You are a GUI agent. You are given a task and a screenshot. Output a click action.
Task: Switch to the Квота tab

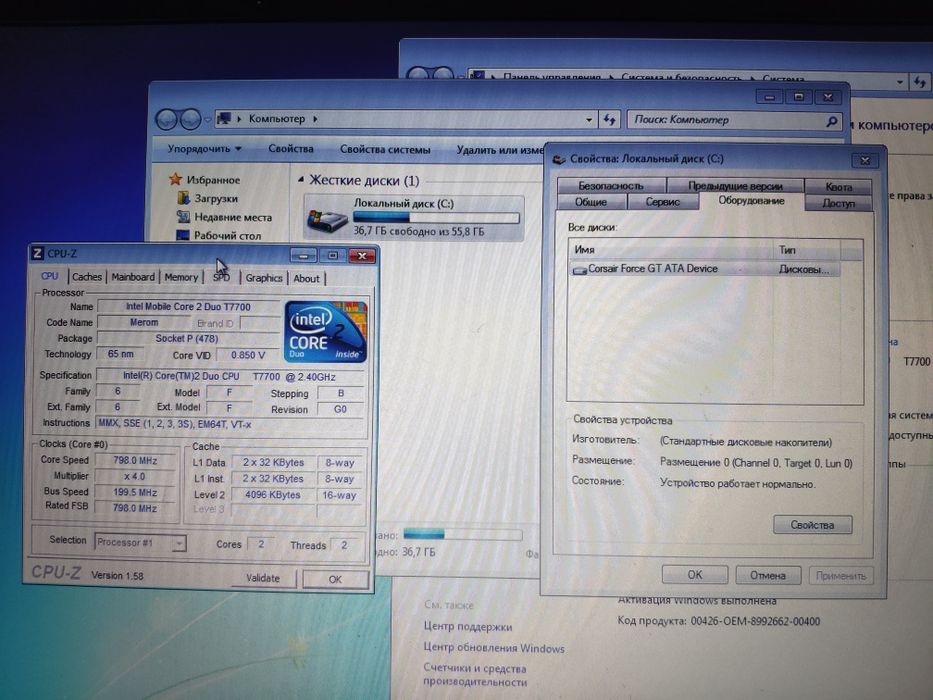(839, 187)
